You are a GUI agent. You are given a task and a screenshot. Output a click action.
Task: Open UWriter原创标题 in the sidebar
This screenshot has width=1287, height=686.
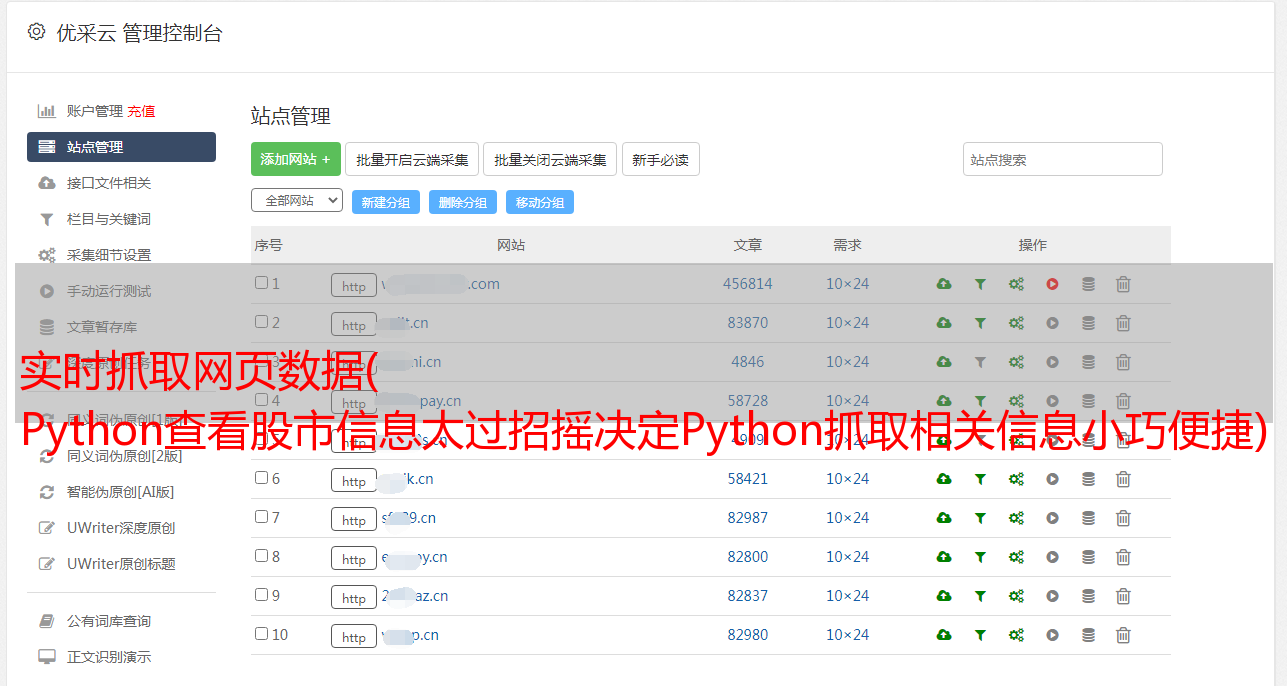click(x=121, y=564)
